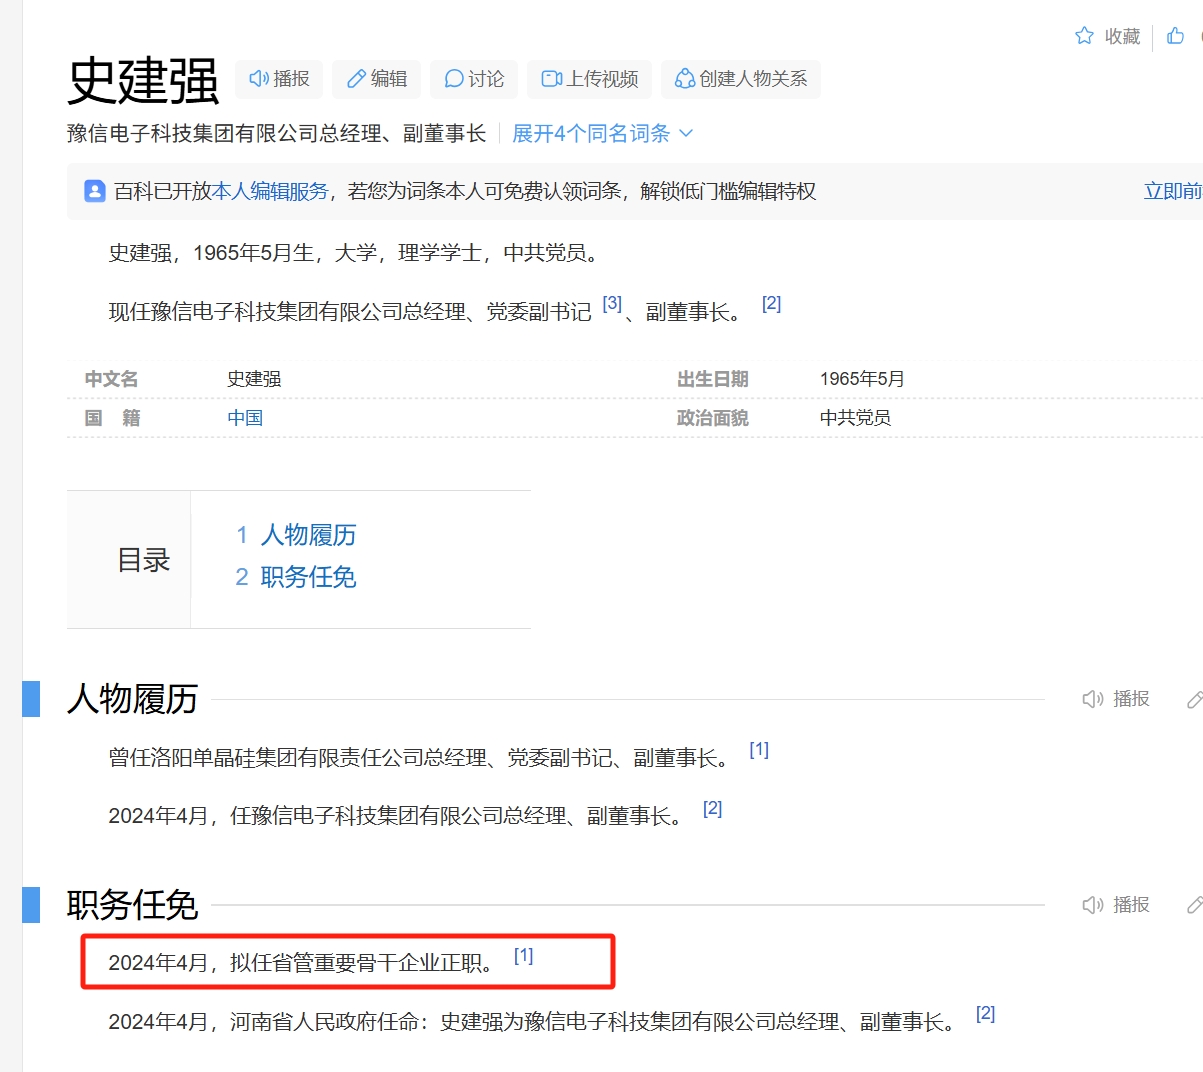Click the 上传视频 button
This screenshot has height=1072, width=1203.
[590, 79]
